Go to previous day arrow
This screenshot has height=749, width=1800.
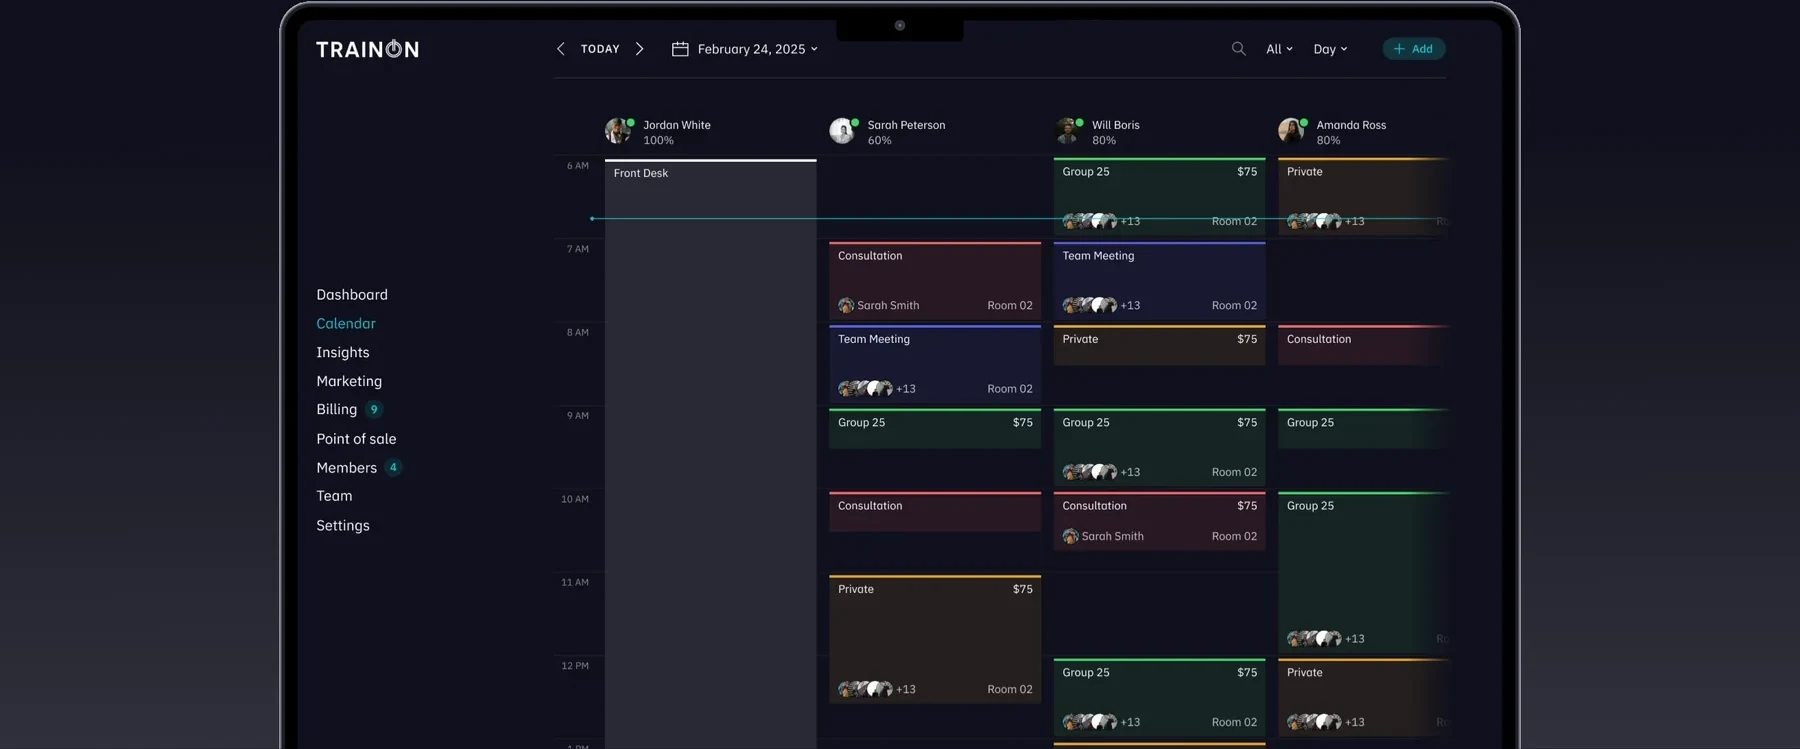(x=560, y=49)
